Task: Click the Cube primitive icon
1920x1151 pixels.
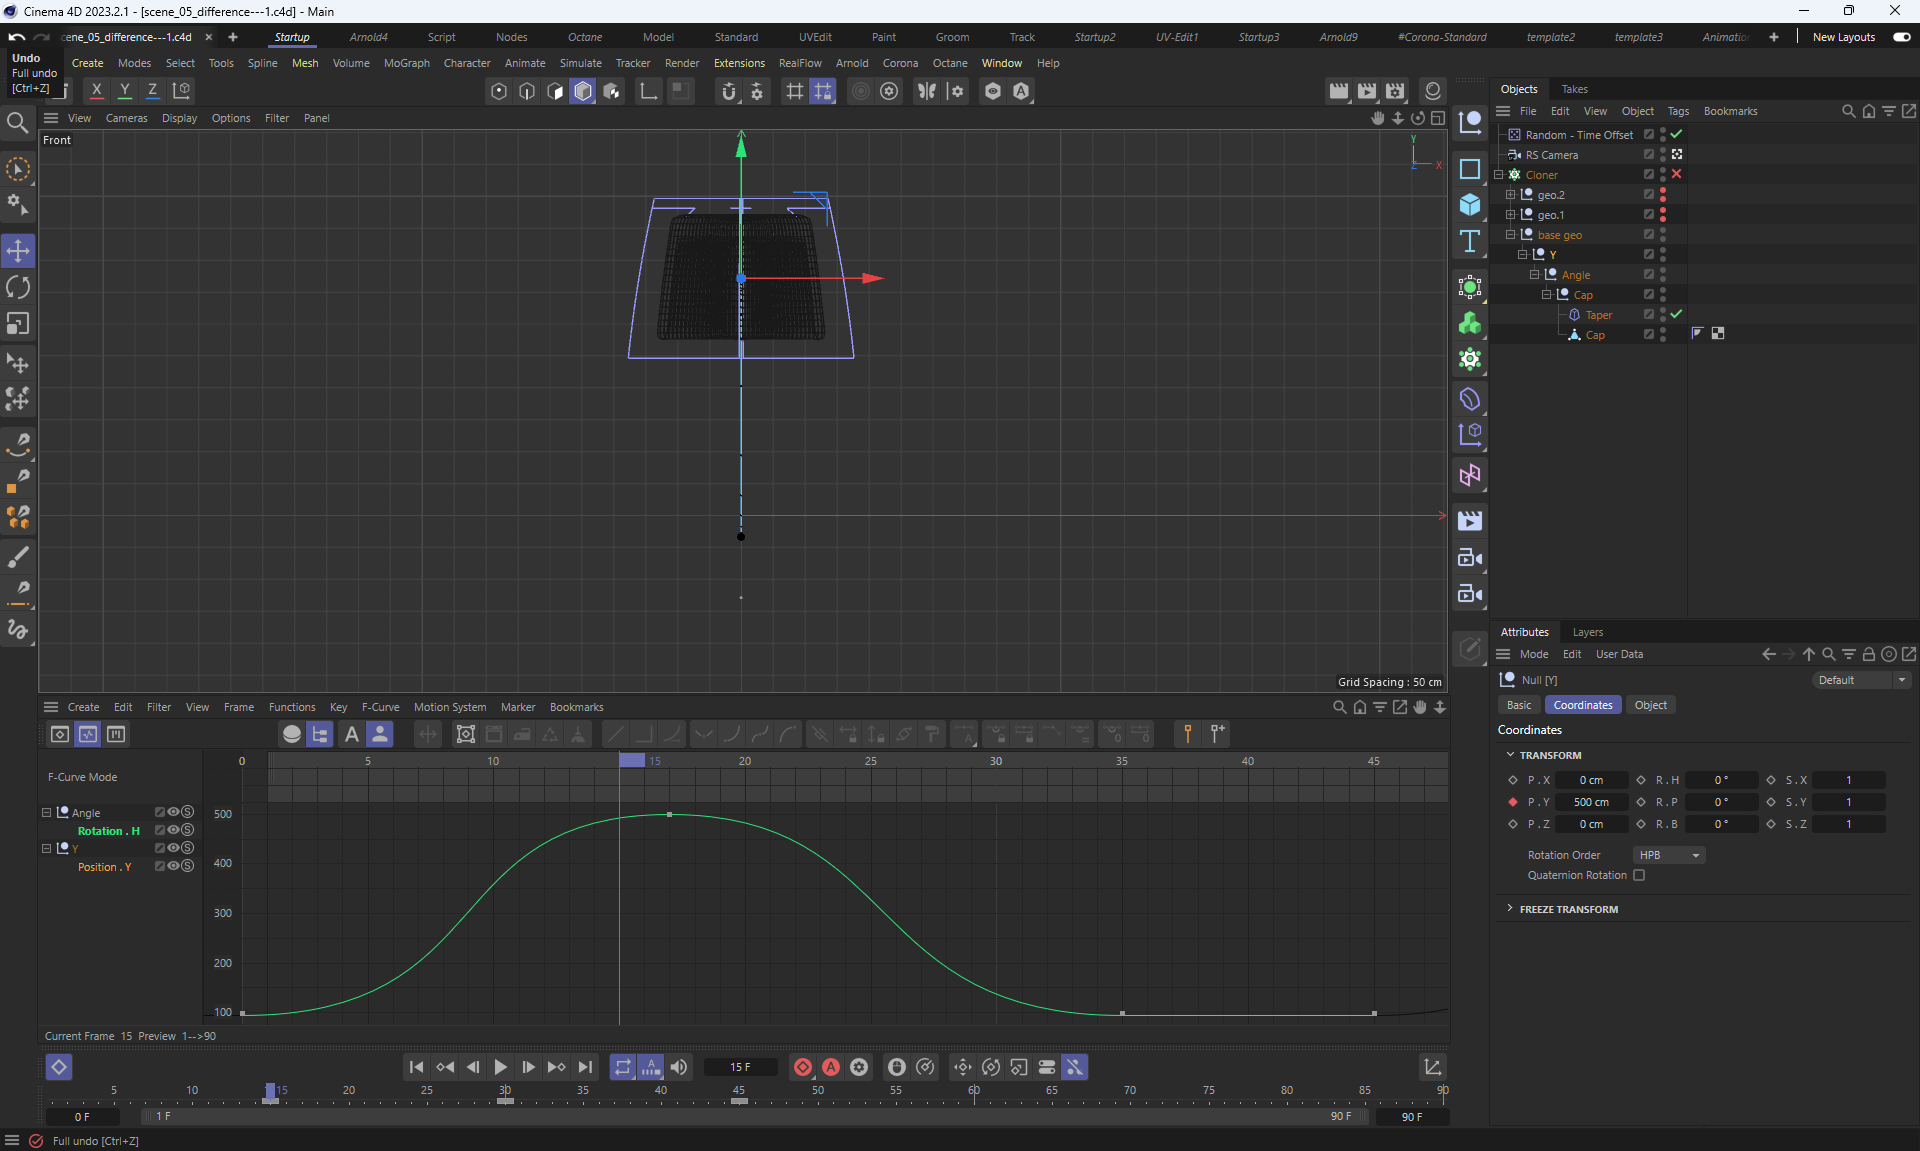Action: [x=1469, y=205]
